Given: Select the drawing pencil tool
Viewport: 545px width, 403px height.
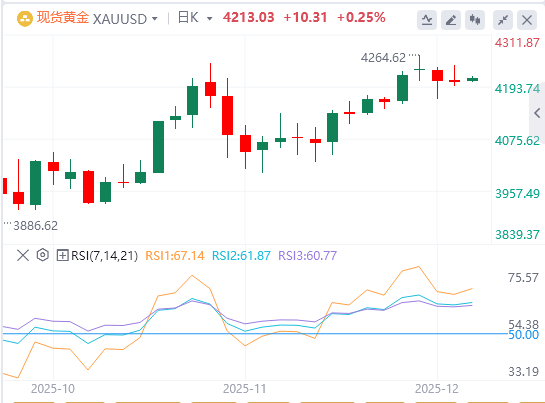Looking at the screenshot, I should pos(451,20).
